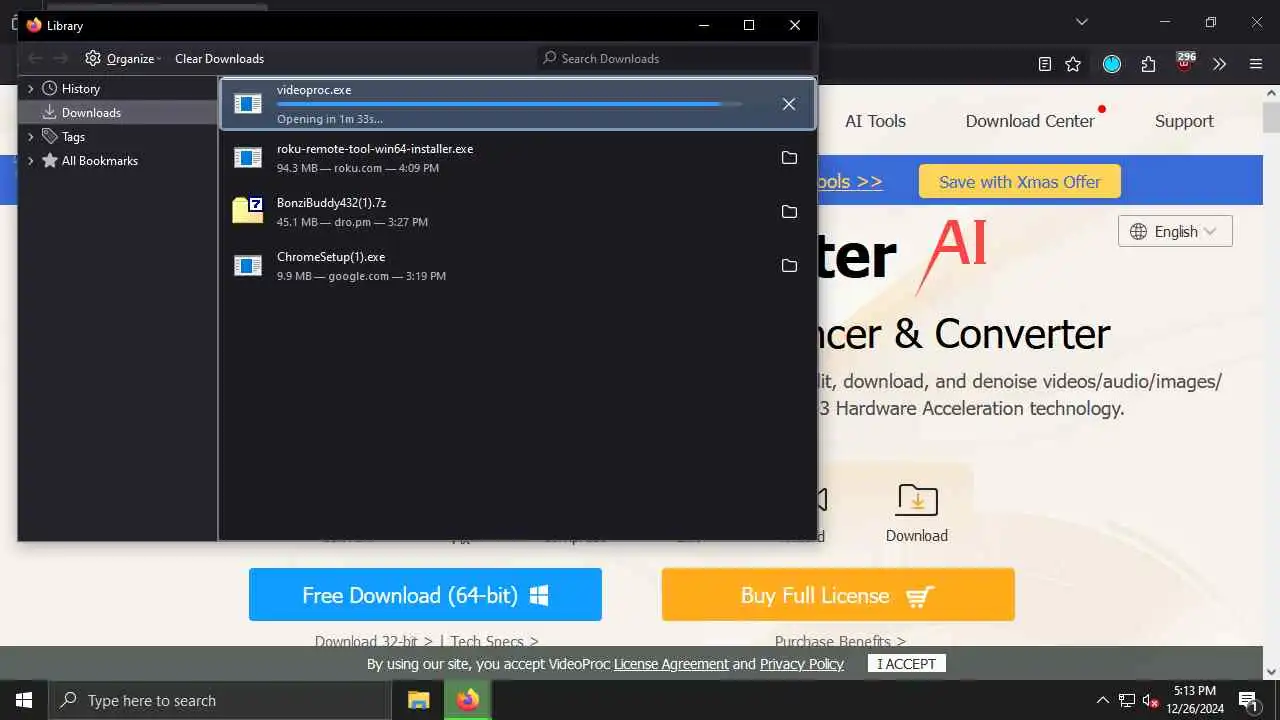This screenshot has width=1280, height=720.
Task: Open the Firefox extensions puzzle icon
Action: [x=1148, y=64]
